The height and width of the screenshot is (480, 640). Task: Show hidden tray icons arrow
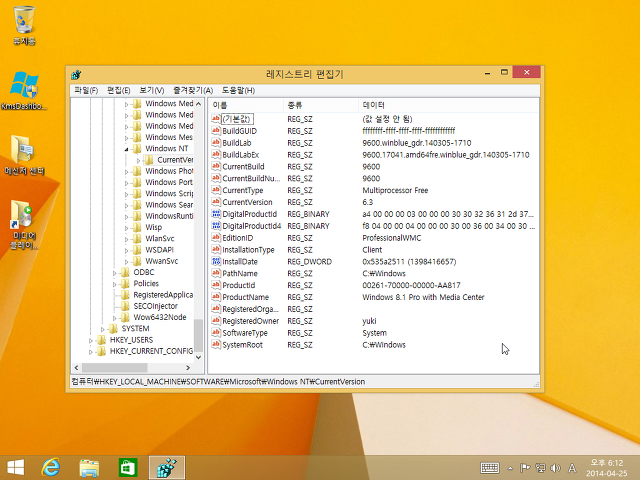tap(510, 468)
